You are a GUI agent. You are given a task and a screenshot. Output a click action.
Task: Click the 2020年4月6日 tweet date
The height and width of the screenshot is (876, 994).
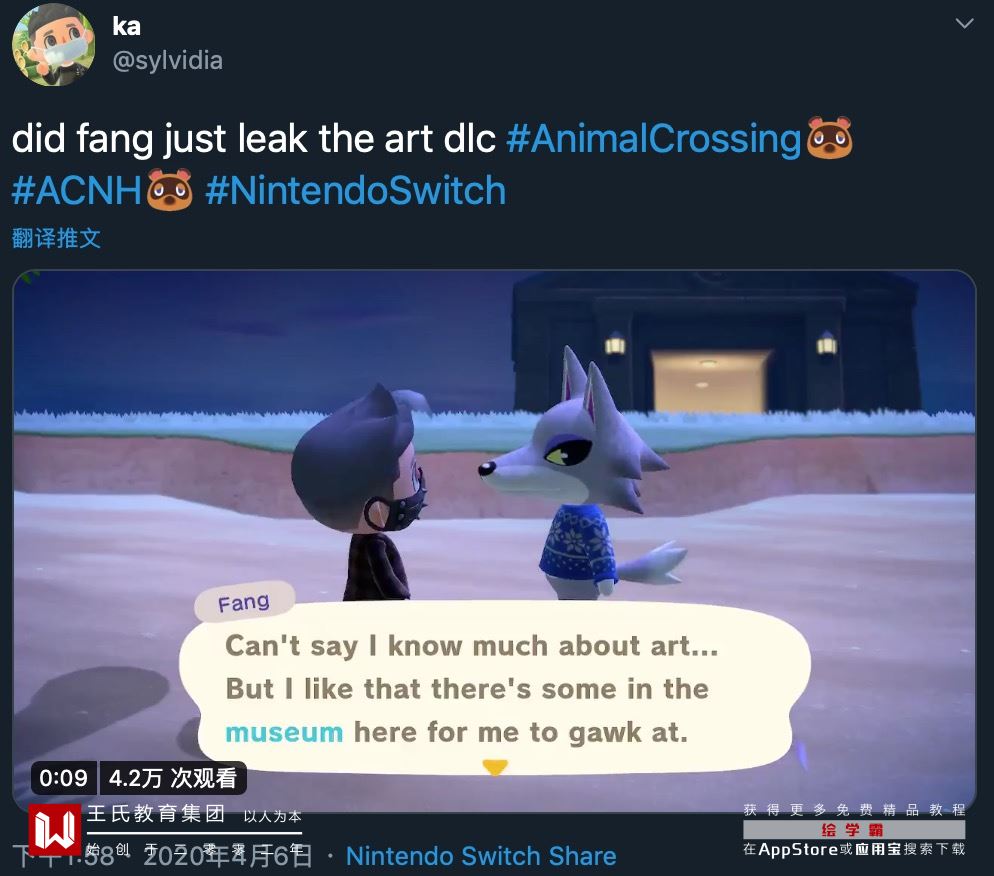click(x=228, y=856)
